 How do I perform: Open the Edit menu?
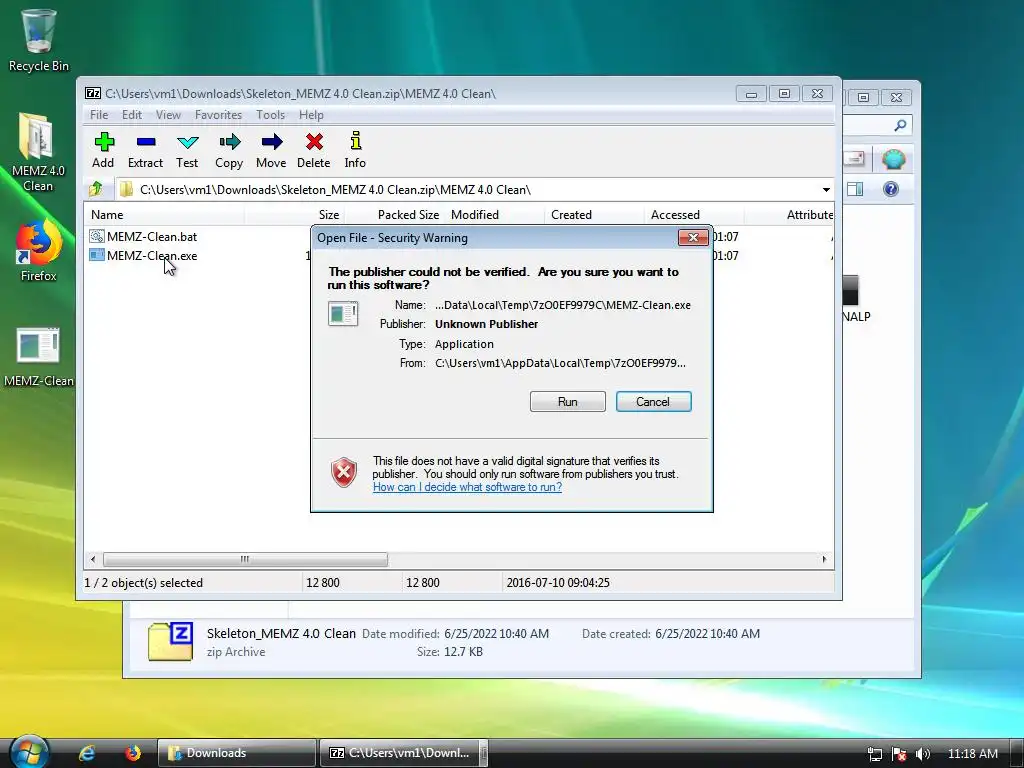click(x=131, y=115)
